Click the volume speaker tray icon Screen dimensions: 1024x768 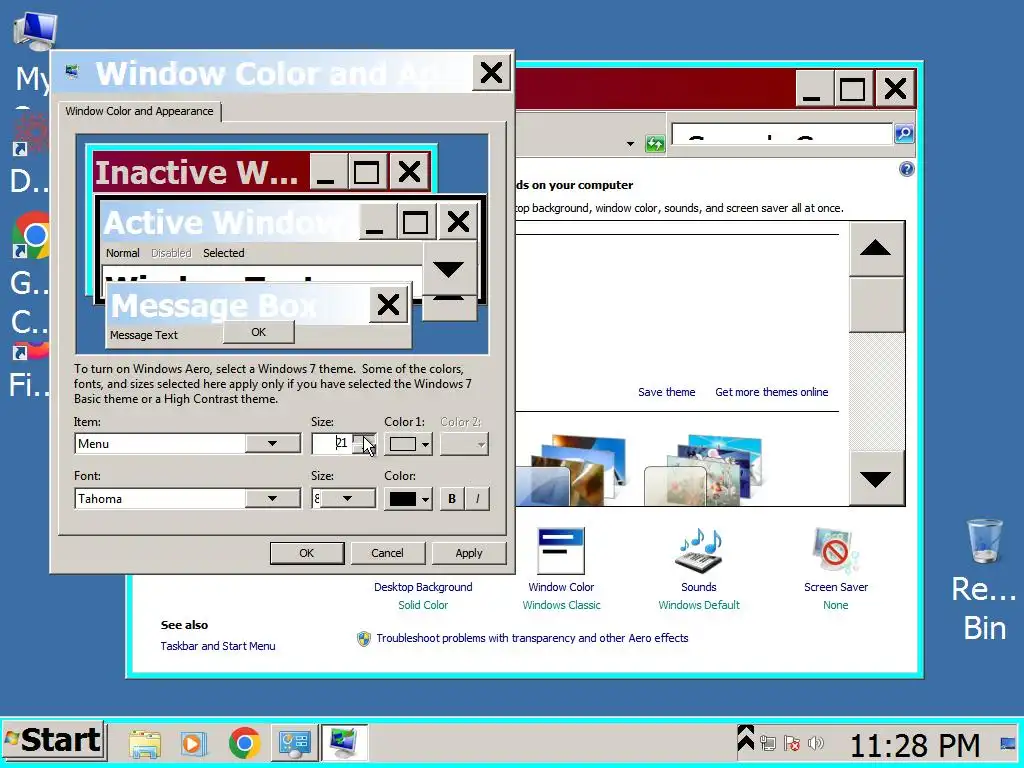coord(815,743)
